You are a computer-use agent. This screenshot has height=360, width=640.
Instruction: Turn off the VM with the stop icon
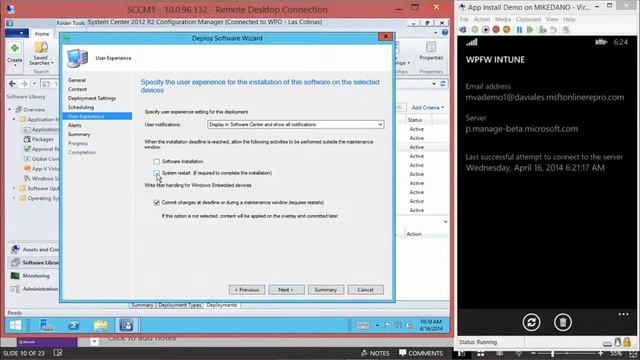pyautogui.click(x=485, y=30)
